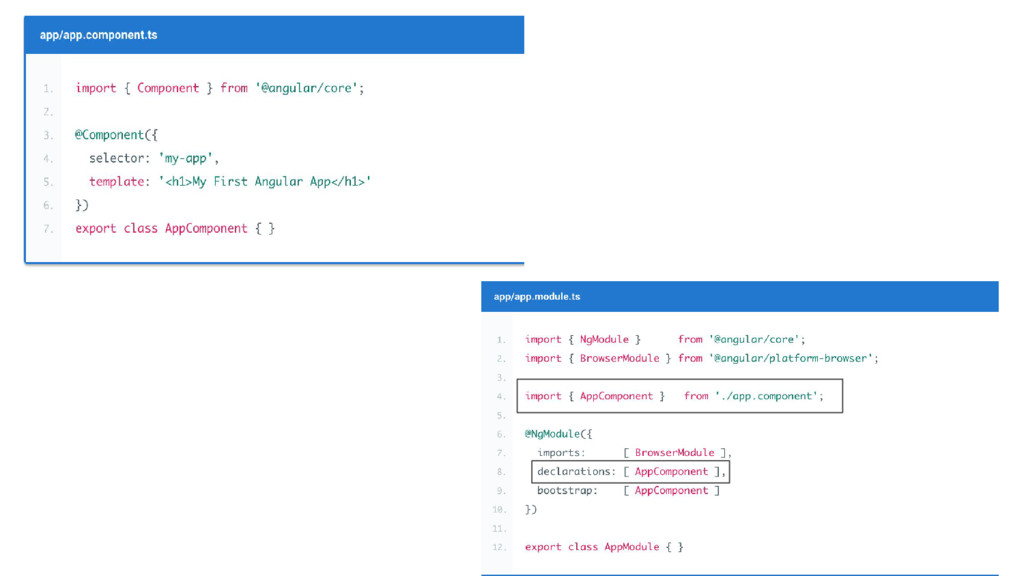Click 'export class AppModule { }' line
The image size is (1024, 576).
coord(604,547)
